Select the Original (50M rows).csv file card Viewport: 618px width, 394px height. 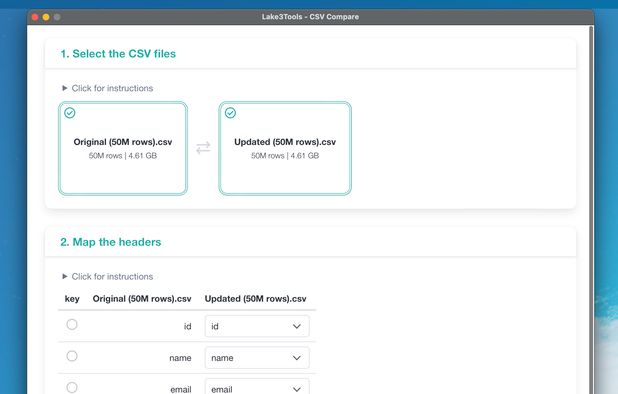[123, 148]
